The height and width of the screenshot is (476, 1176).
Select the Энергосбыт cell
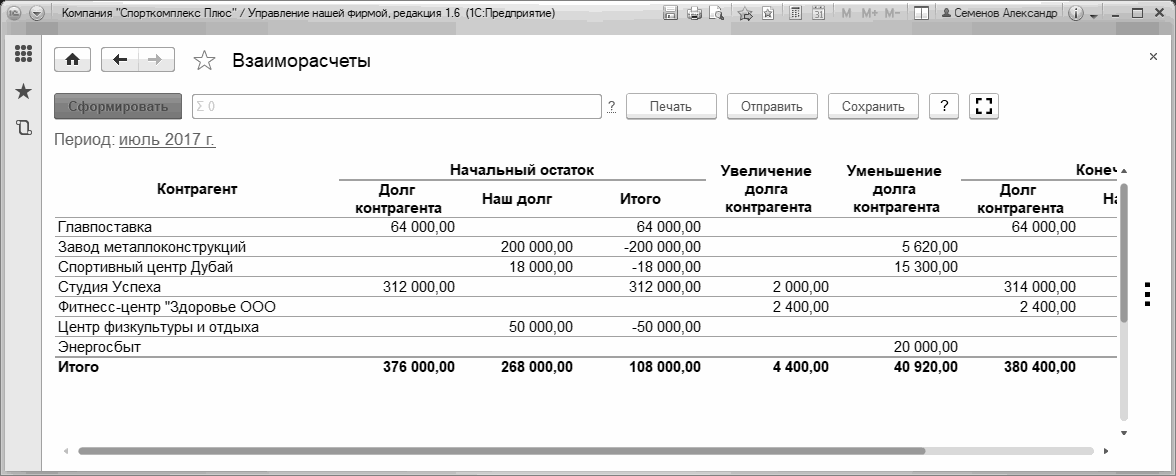click(x=99, y=347)
